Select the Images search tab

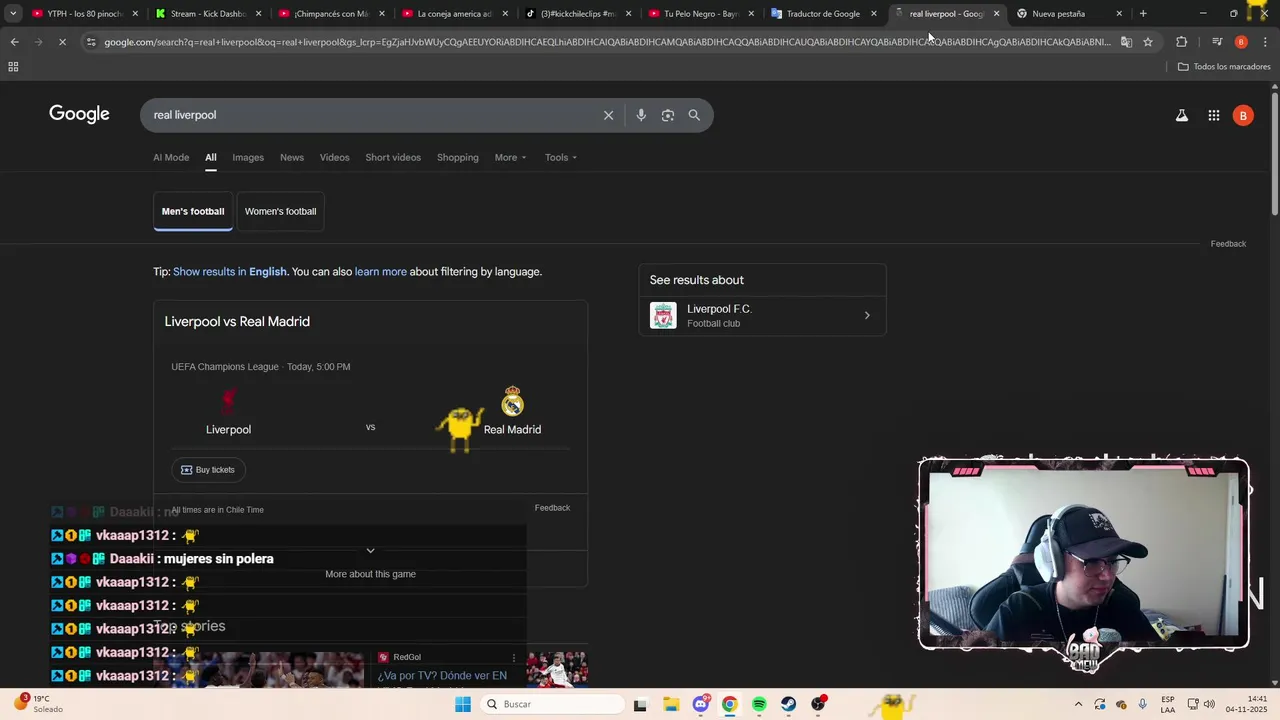point(248,157)
